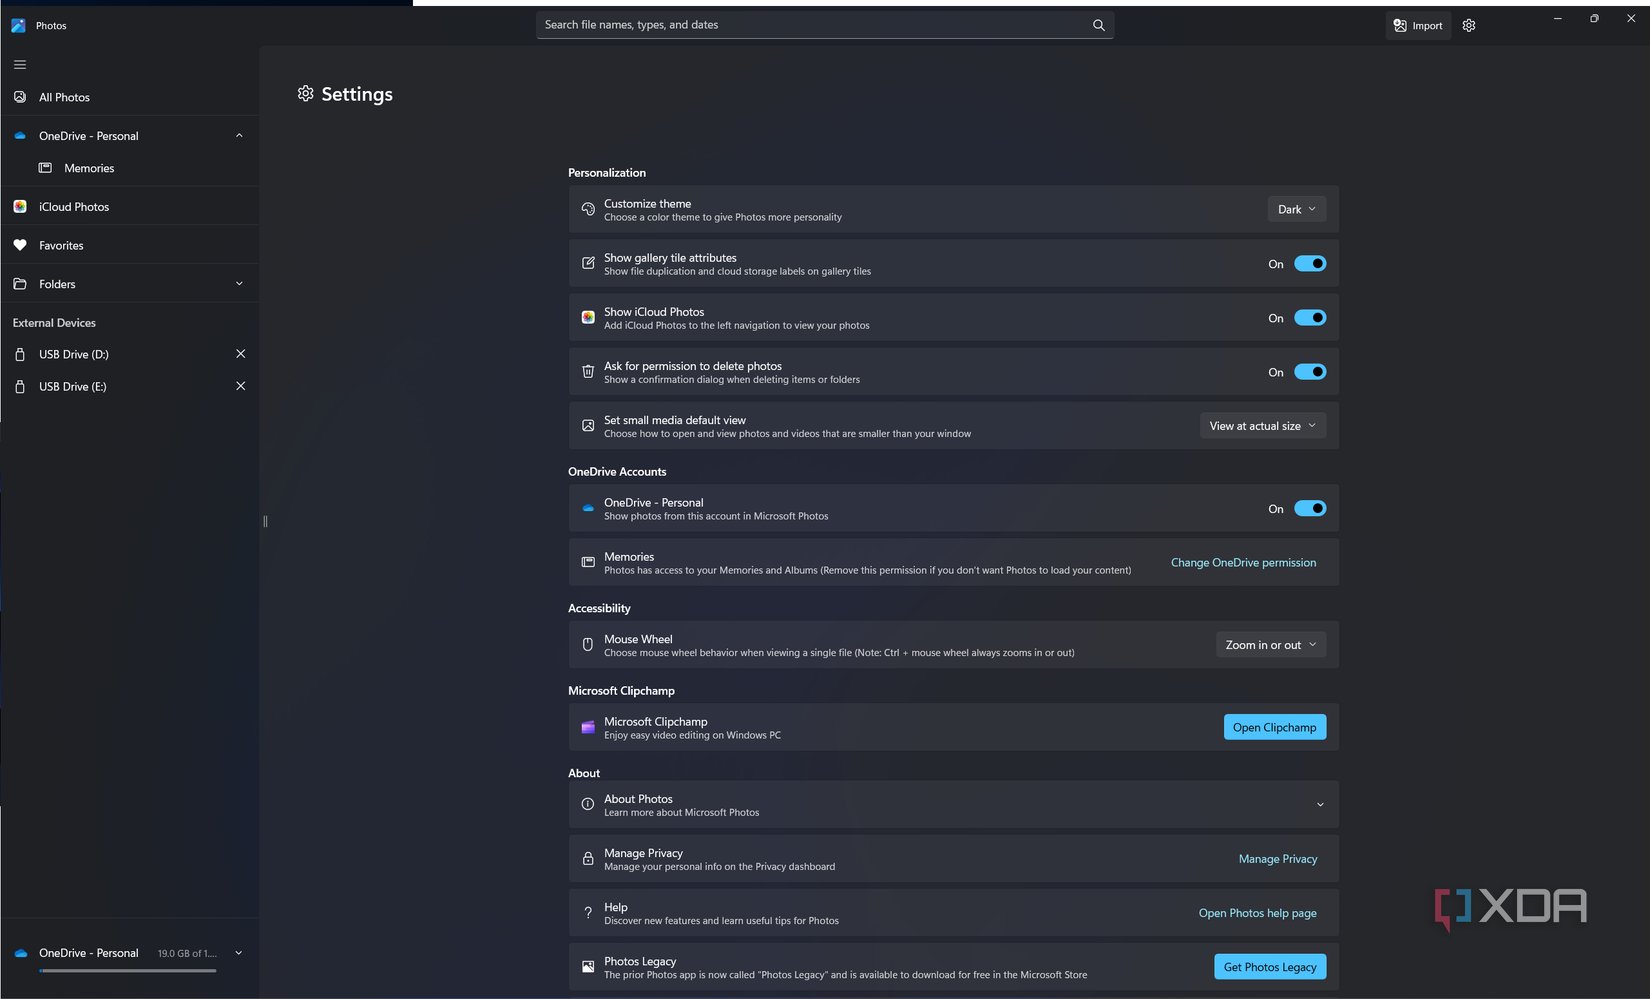This screenshot has height=999, width=1650.
Task: Click the Favorites heart icon
Action: (20, 245)
